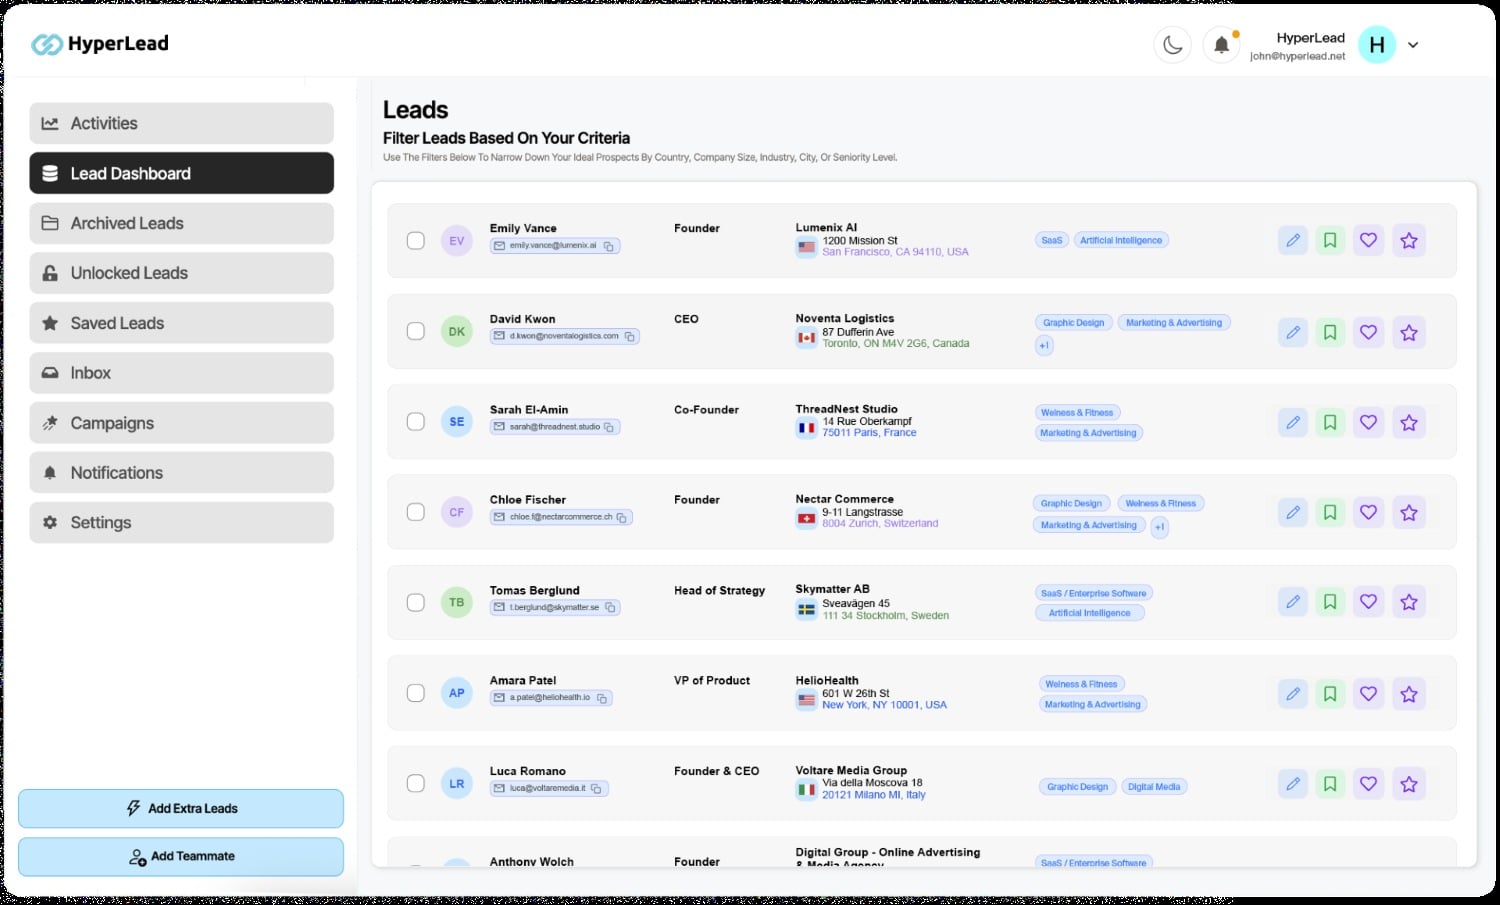Click company name Noventa Logistics

click(x=845, y=318)
